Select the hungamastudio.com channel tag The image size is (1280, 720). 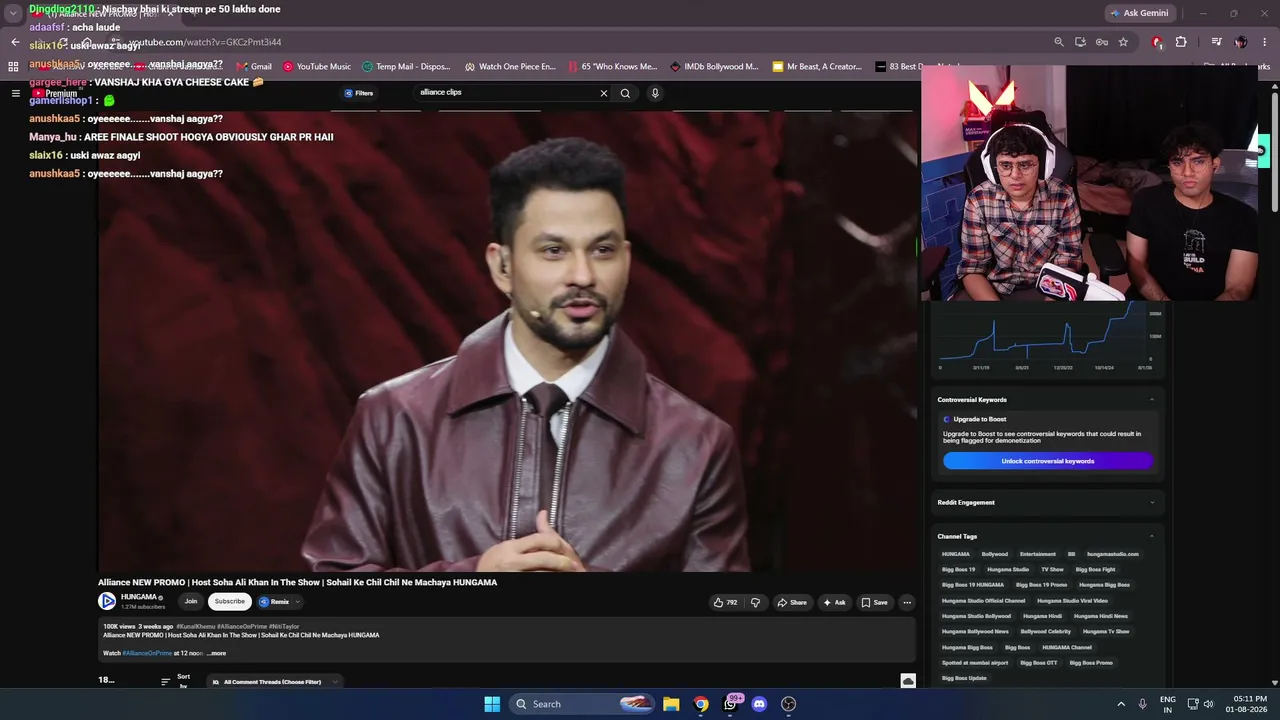pyautogui.click(x=1113, y=554)
